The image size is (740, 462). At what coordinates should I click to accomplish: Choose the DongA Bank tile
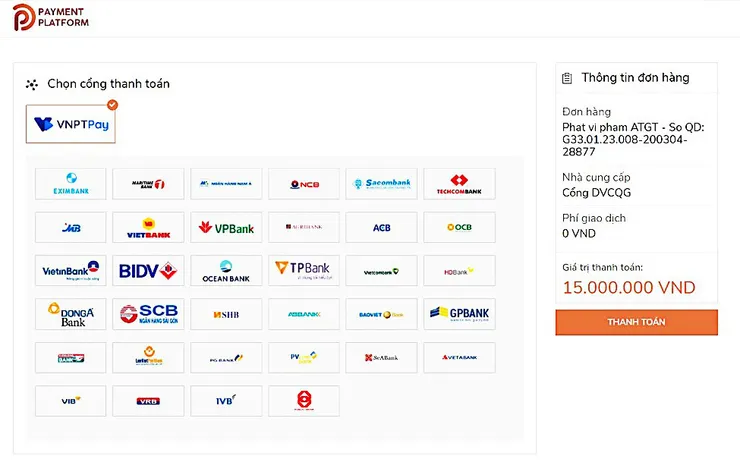70,314
